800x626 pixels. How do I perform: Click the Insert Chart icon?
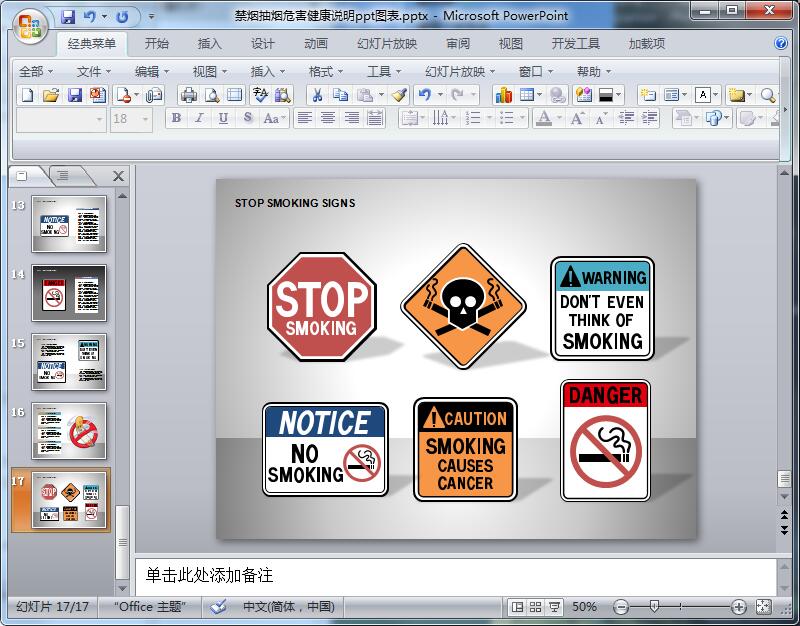503,95
